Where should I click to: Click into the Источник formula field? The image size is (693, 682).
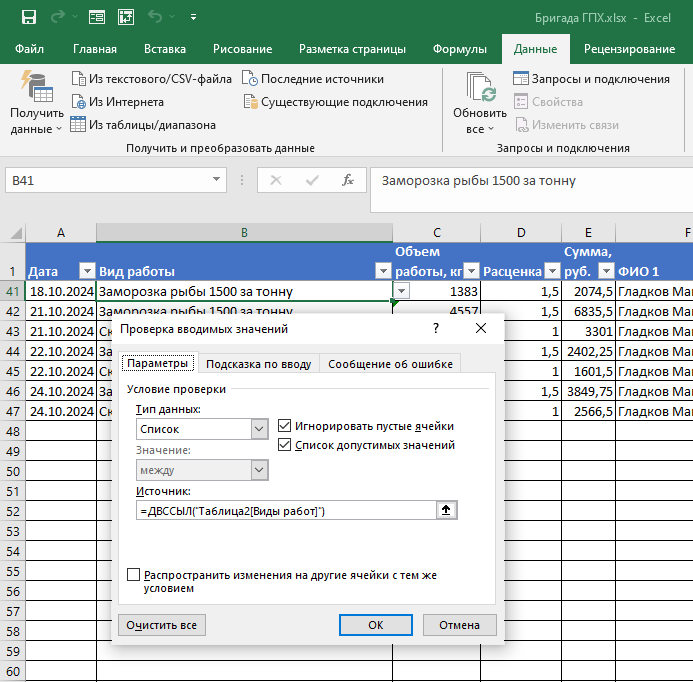click(x=285, y=511)
